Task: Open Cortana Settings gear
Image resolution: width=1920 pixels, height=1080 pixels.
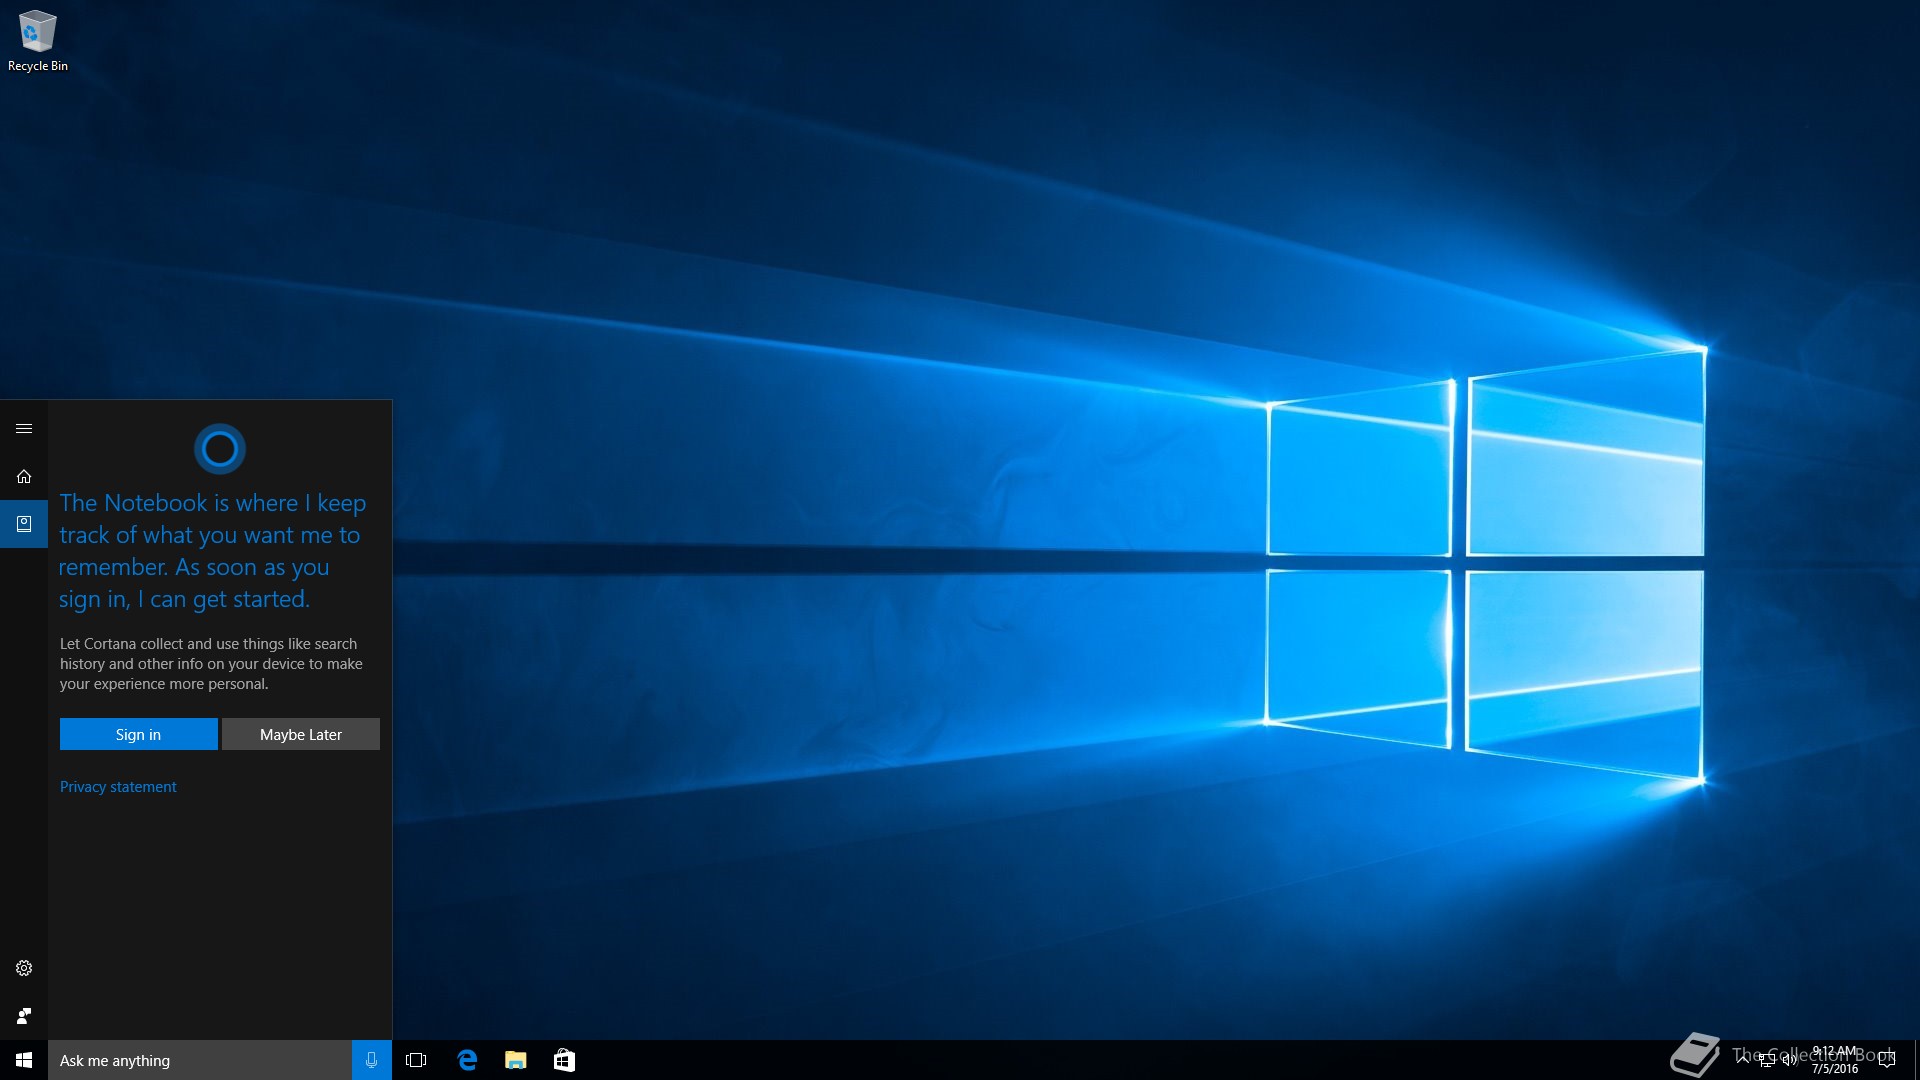Action: tap(24, 968)
